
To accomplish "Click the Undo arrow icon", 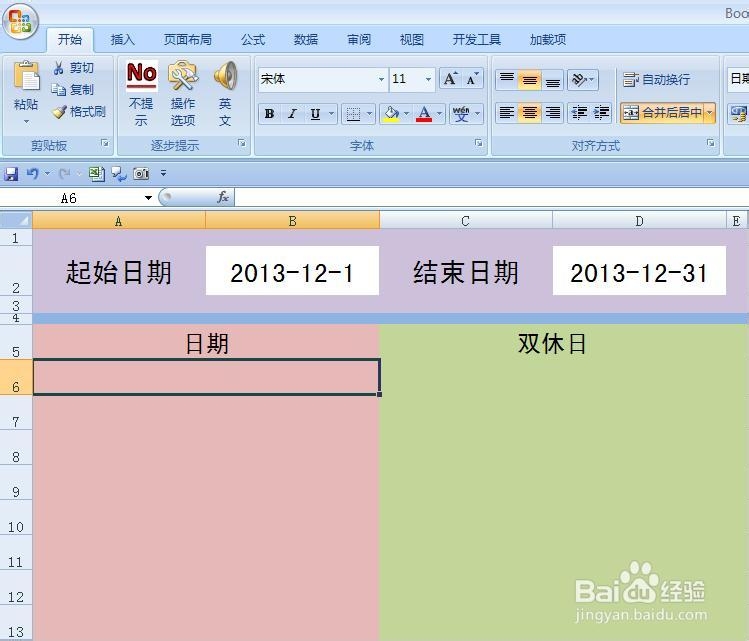I will [x=32, y=173].
